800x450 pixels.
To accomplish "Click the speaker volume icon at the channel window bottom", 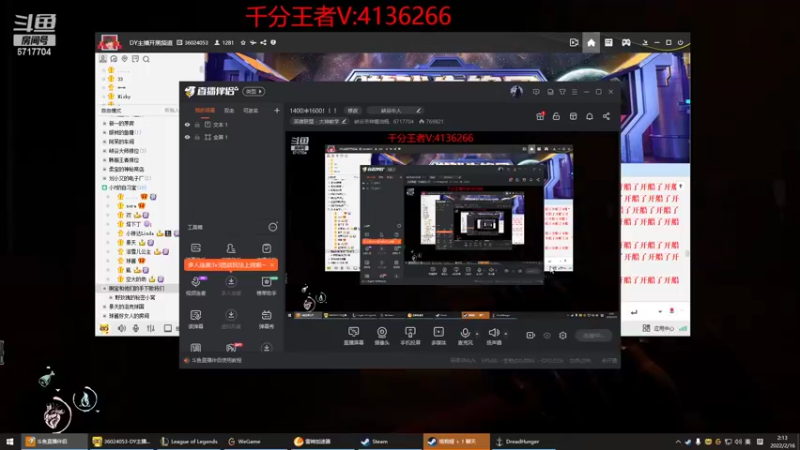I will (x=121, y=329).
